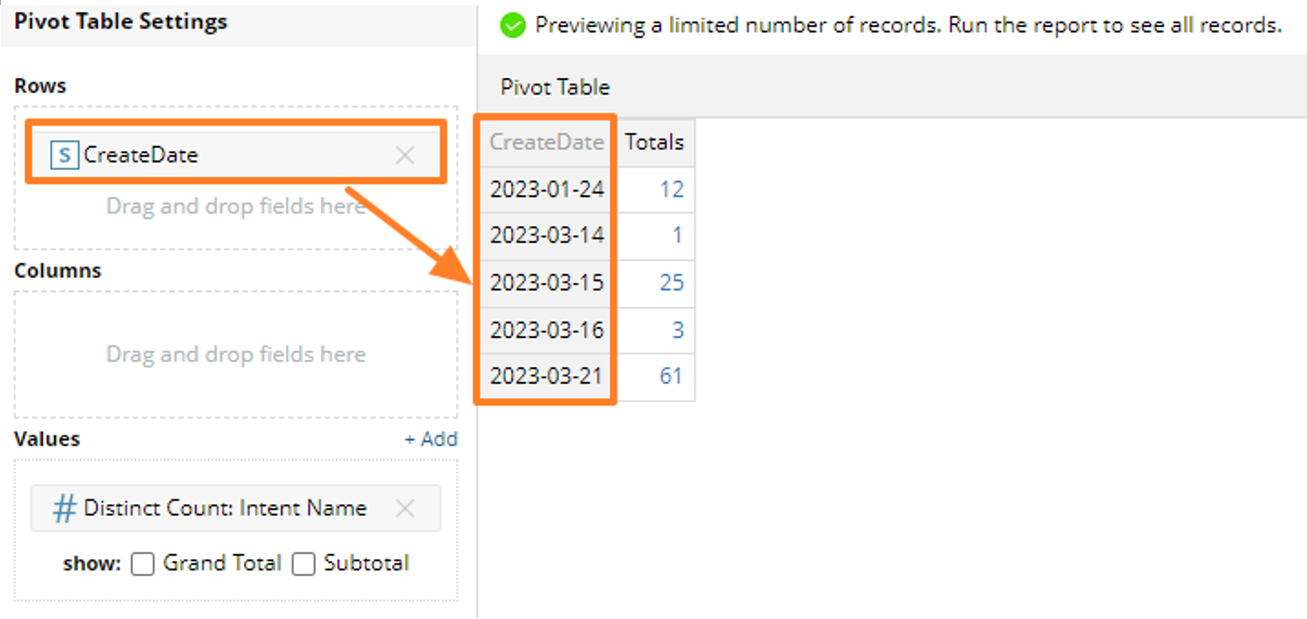Click the + Add link in Values
Viewport: 1307px width, 619px height.
(431, 439)
